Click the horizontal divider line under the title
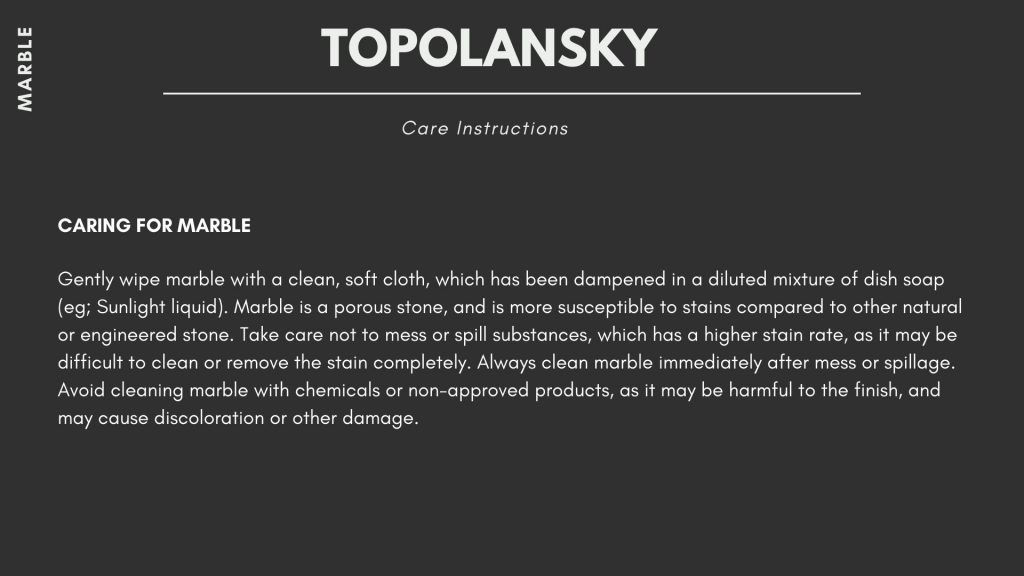The image size is (1024, 576). click(511, 93)
